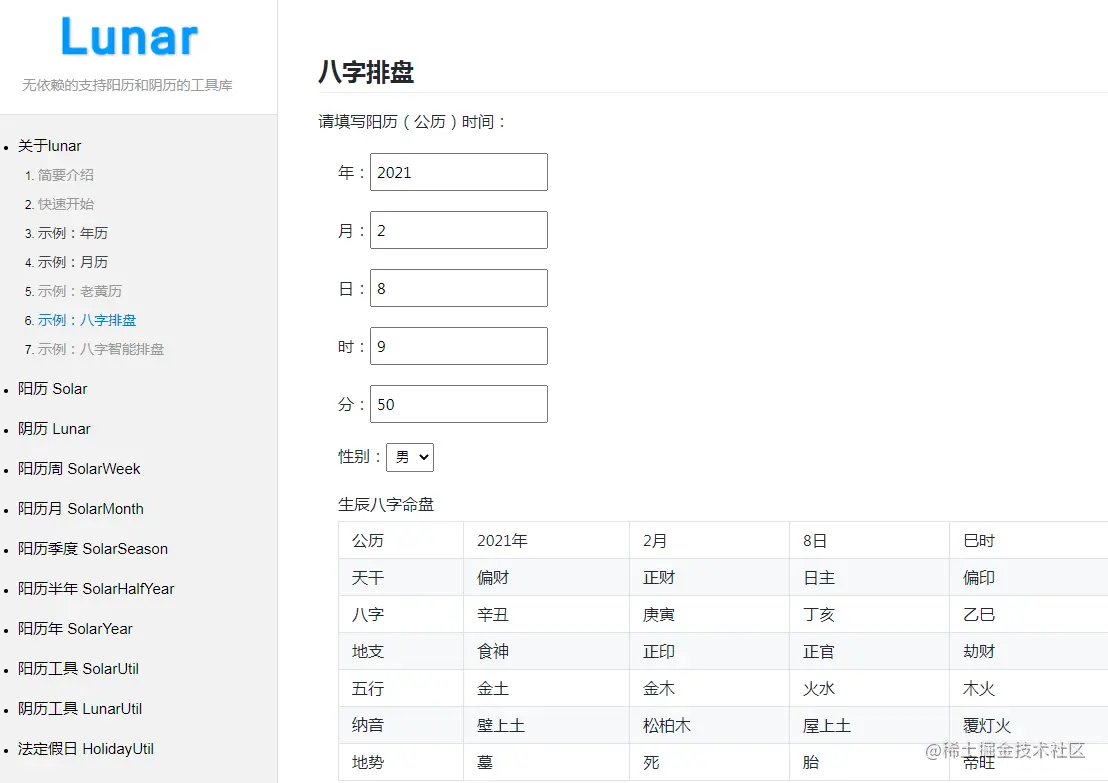The width and height of the screenshot is (1108, 783).
Task: Open the 阳历季度 SolarSeason section
Action: click(93, 548)
